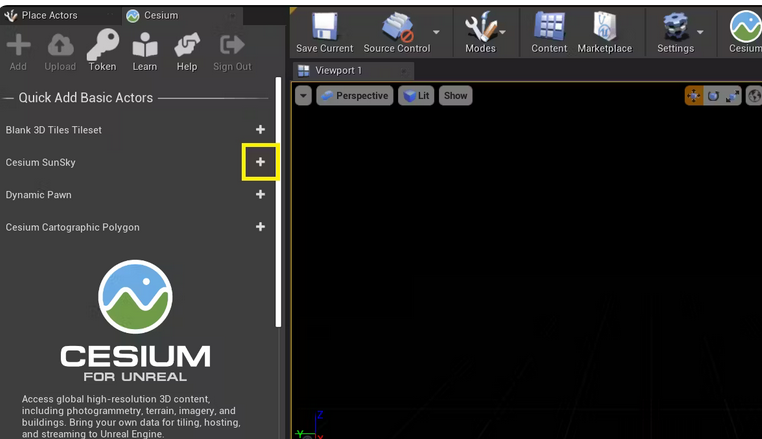
Task: Add Cesium SunSky with plus button
Action: (x=260, y=162)
